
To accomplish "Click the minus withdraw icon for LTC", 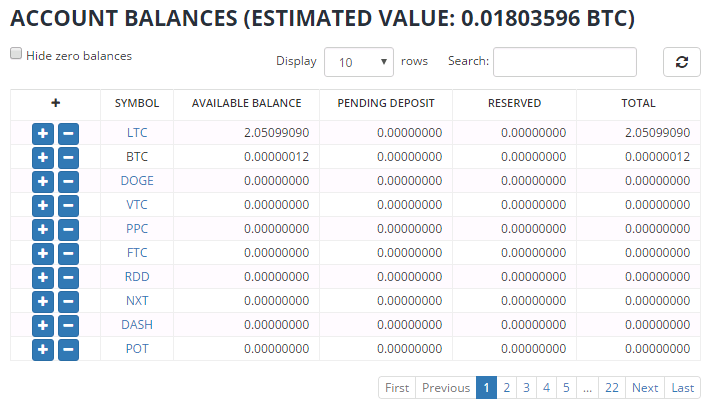I will (68, 133).
